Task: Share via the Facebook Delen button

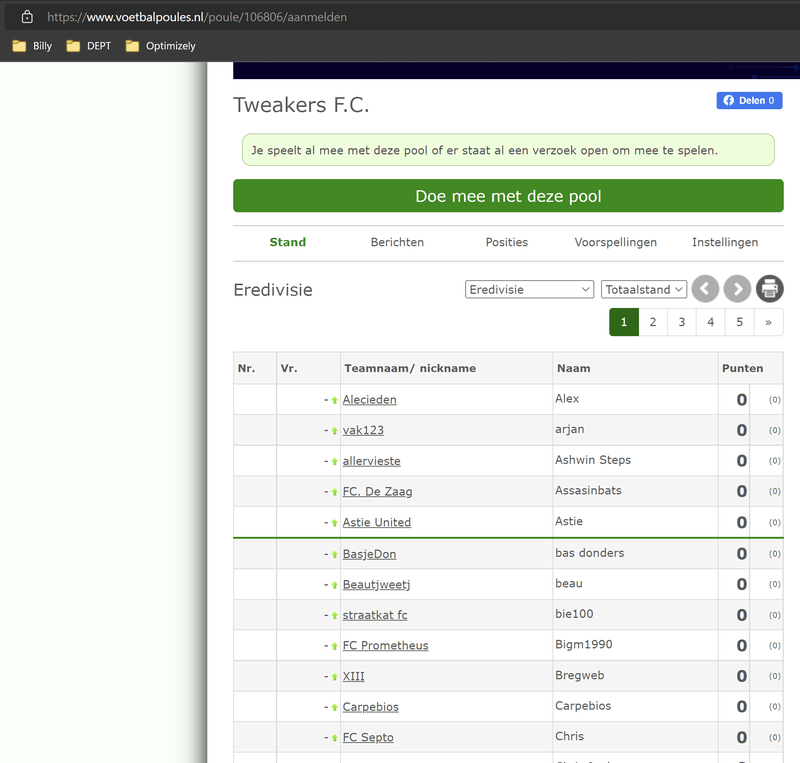Action: tap(749, 101)
